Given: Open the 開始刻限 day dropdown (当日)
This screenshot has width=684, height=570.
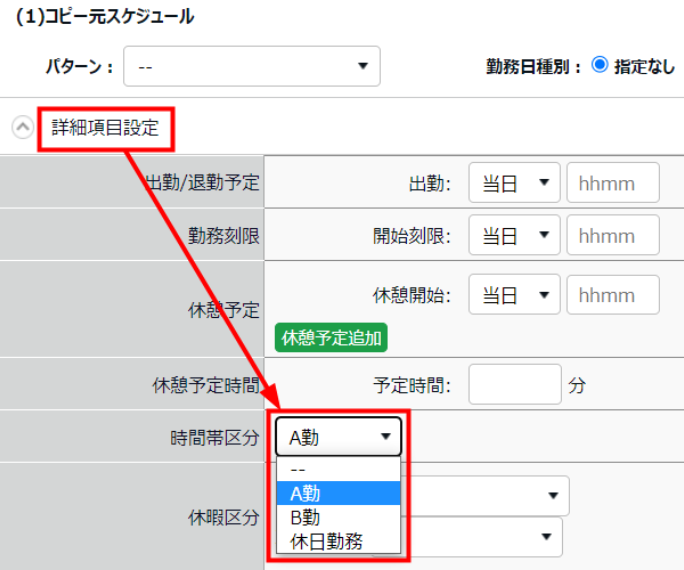Looking at the screenshot, I should click(x=514, y=236).
